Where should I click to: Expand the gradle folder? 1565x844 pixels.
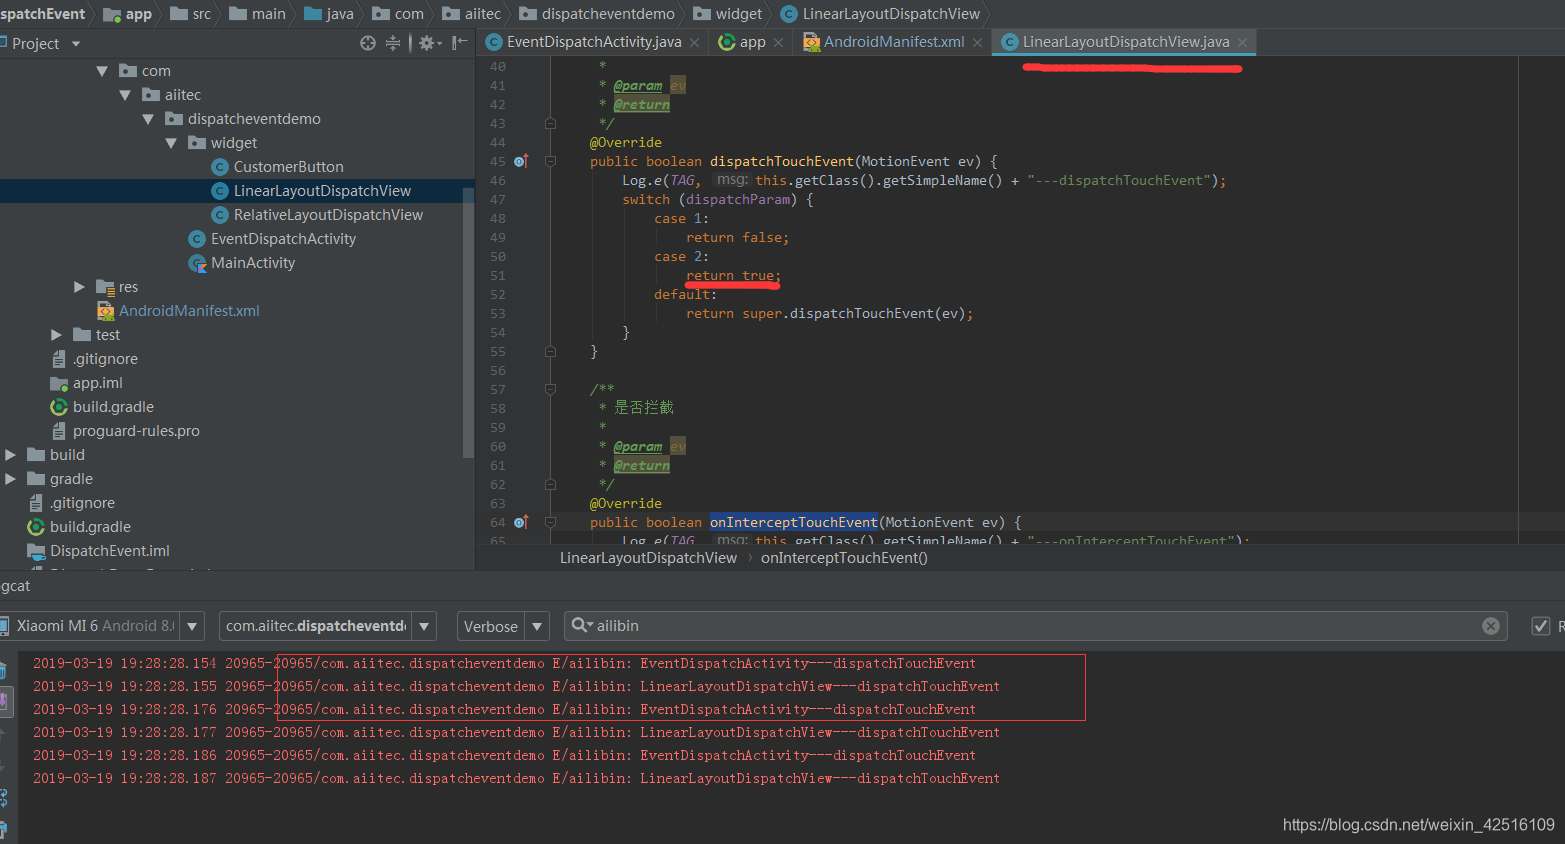tap(10, 479)
